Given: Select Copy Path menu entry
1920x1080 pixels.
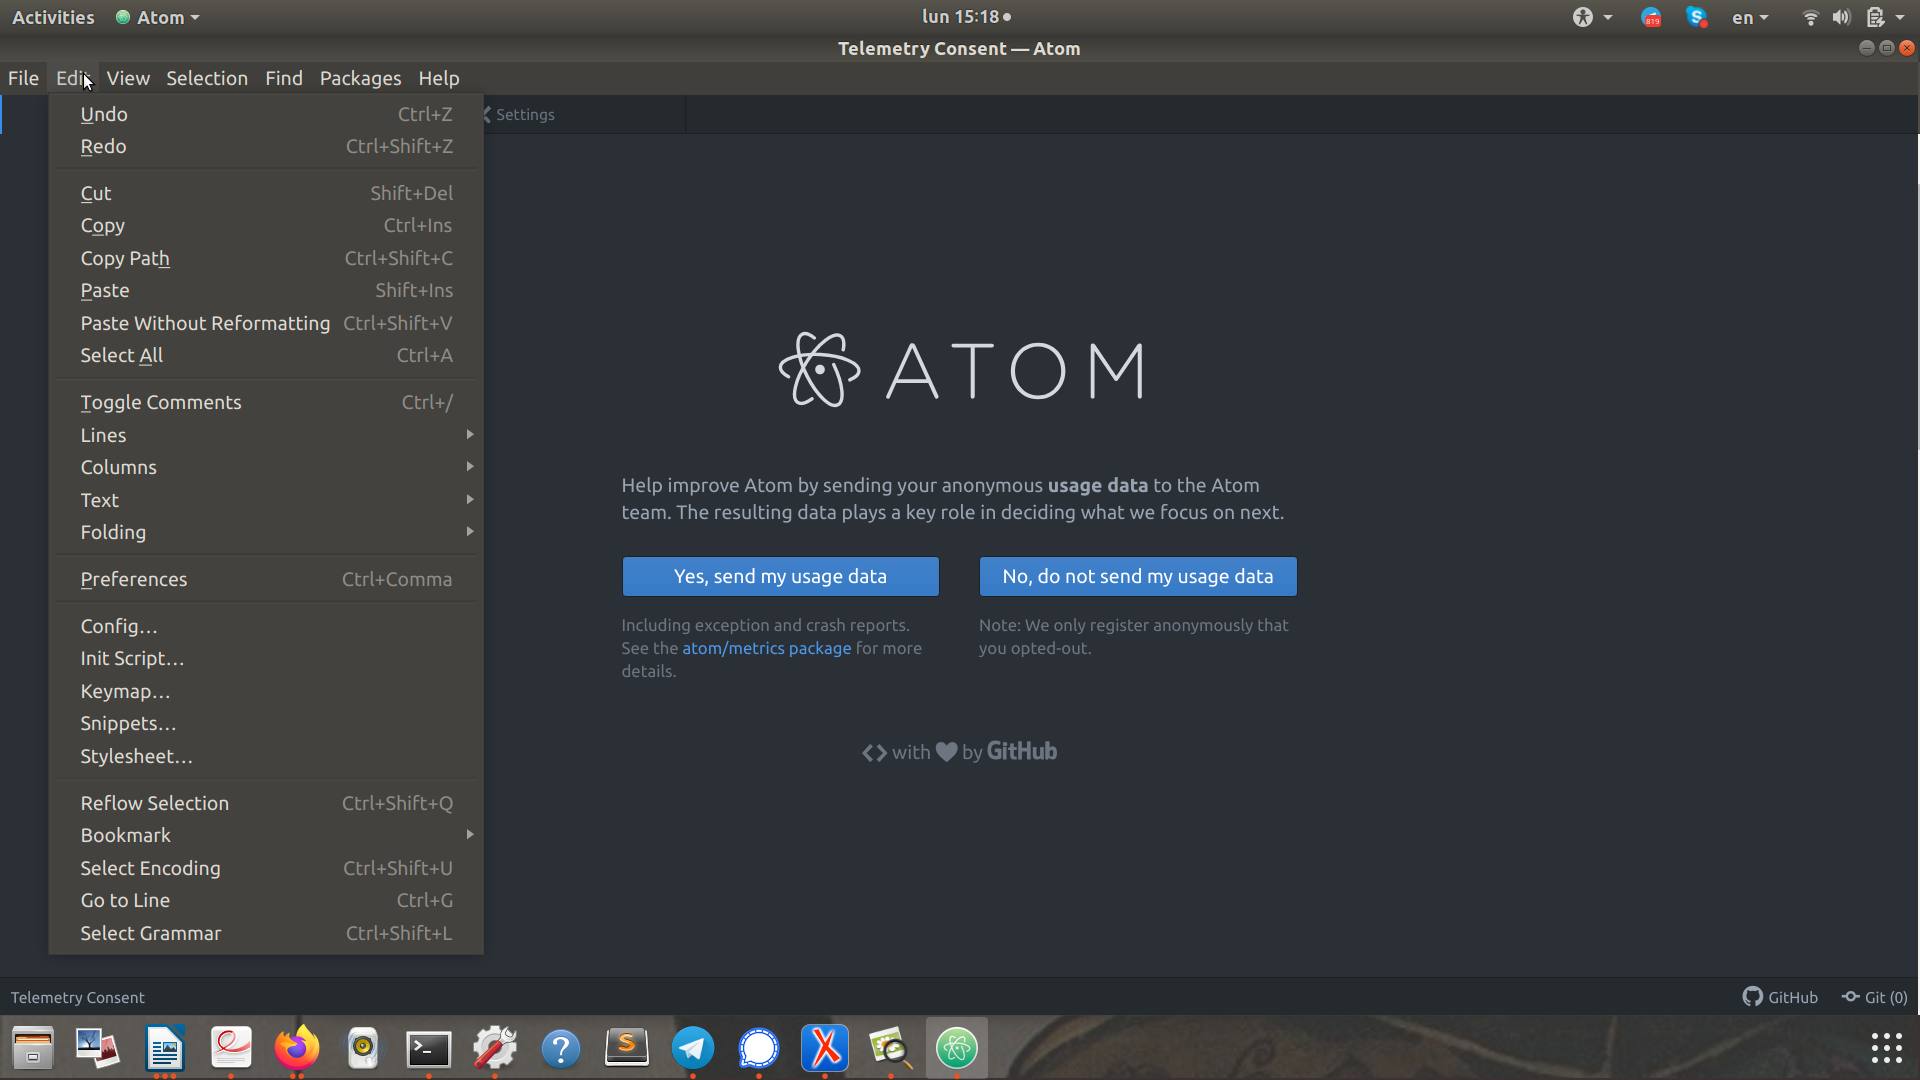Looking at the screenshot, I should pyautogui.click(x=266, y=258).
